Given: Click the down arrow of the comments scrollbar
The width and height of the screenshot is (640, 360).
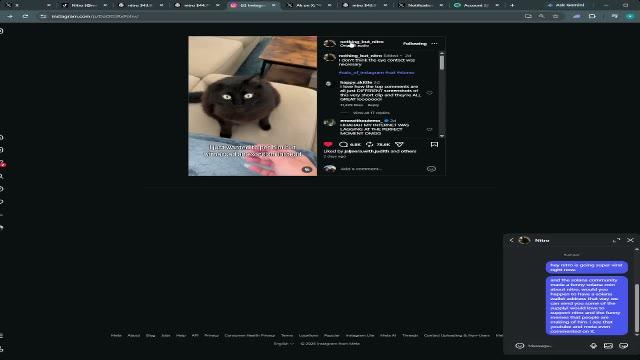Looking at the screenshot, I should point(442,136).
